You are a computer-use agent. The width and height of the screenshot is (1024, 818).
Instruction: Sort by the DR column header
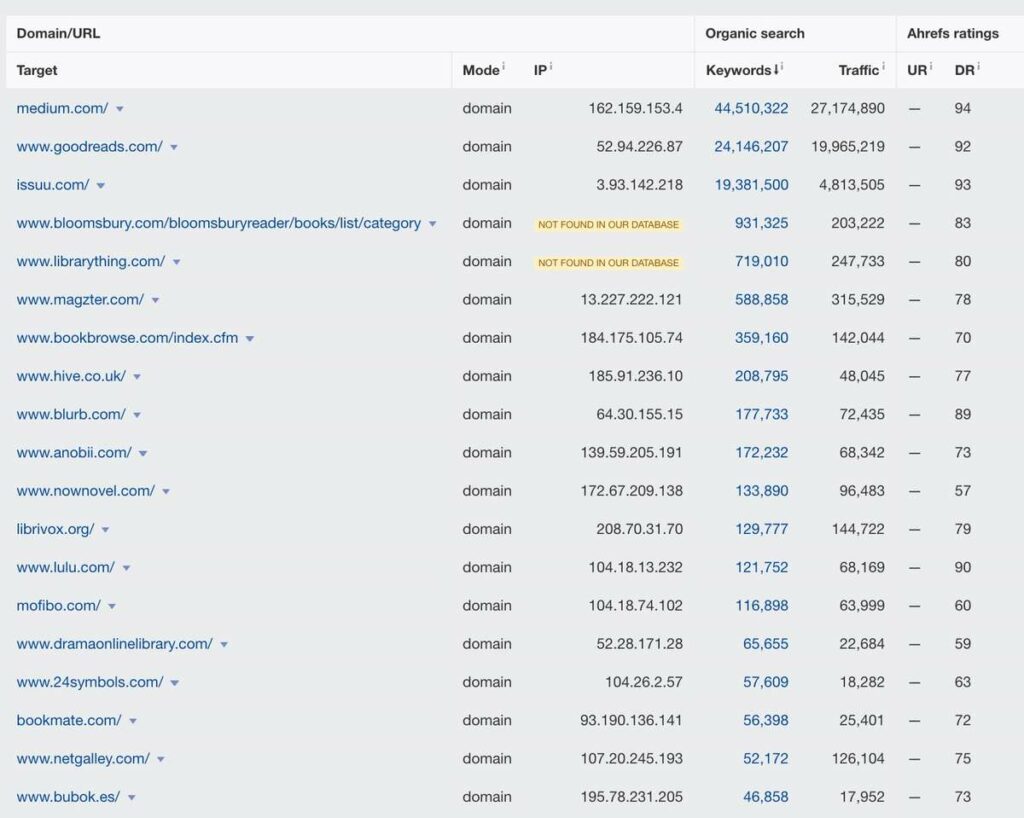(x=964, y=71)
